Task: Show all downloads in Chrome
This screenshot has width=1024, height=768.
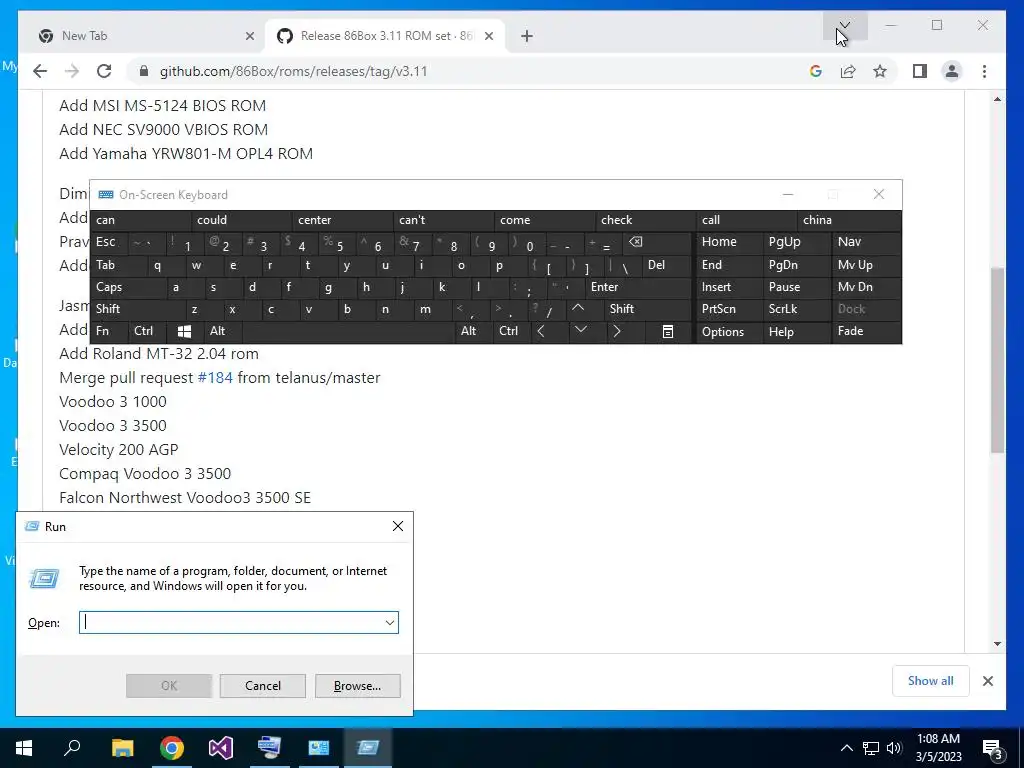Action: tap(931, 681)
